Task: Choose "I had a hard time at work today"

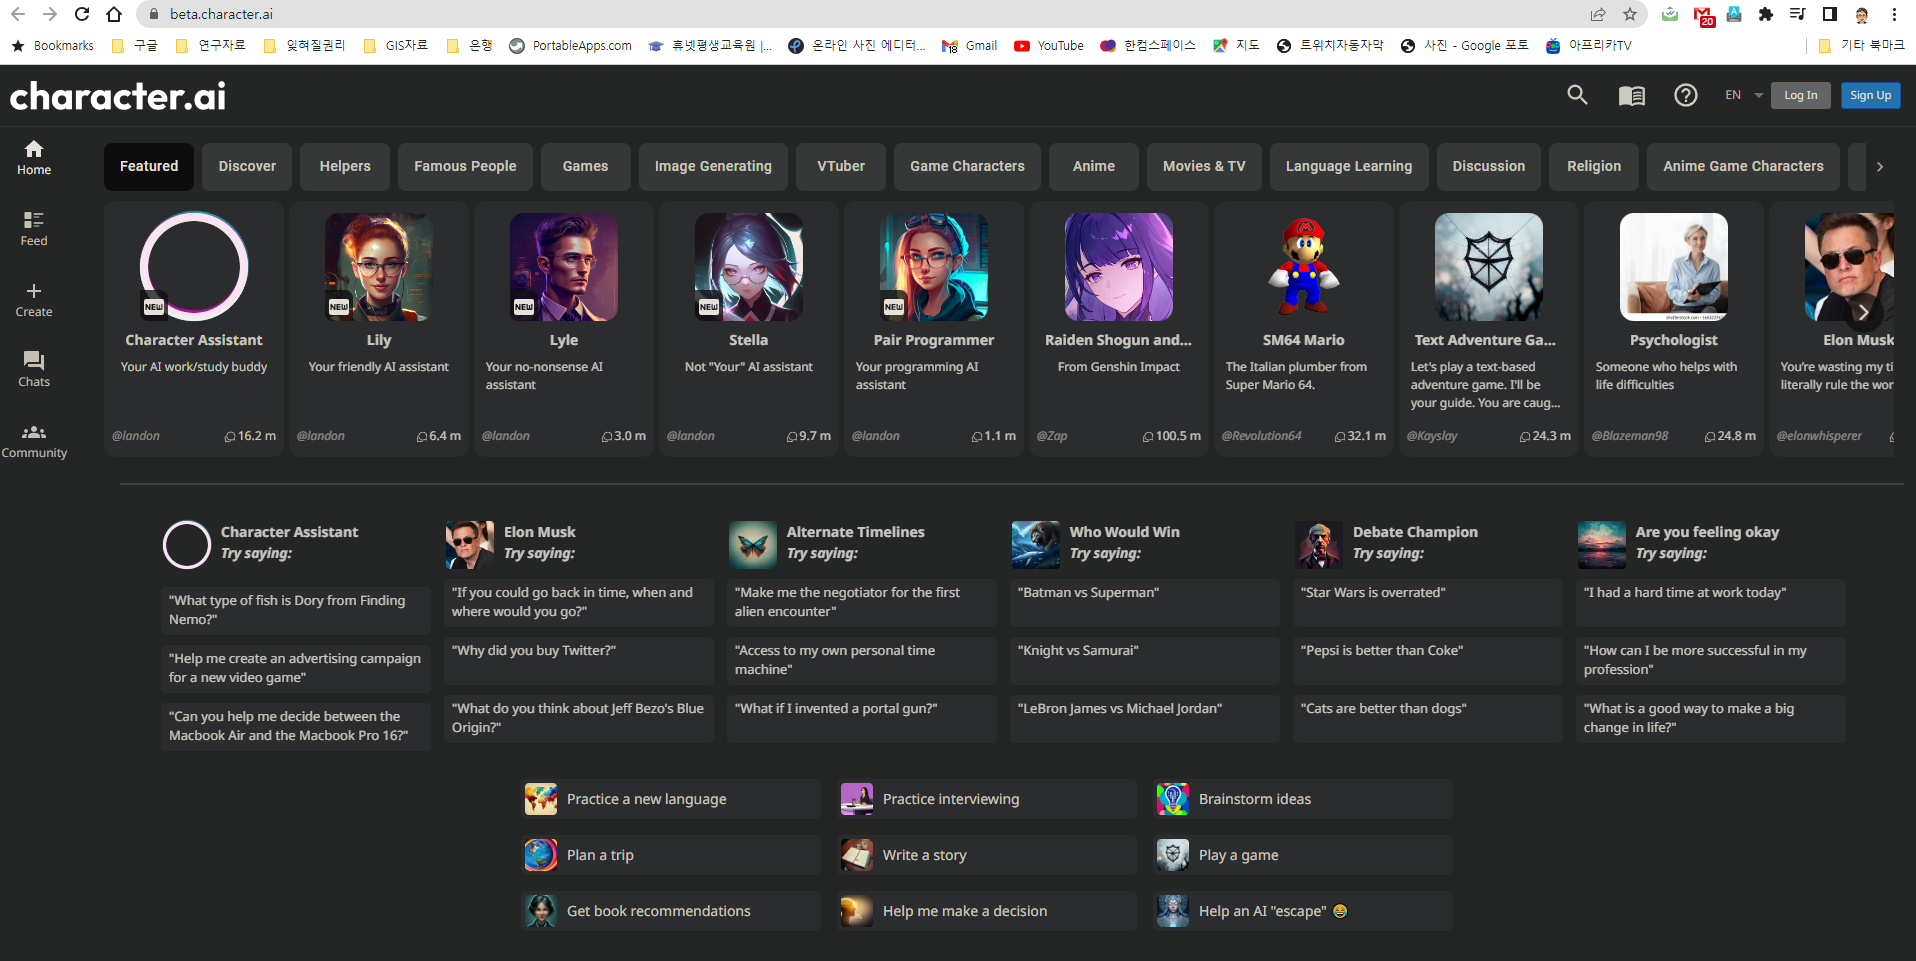Action: pyautogui.click(x=1710, y=602)
